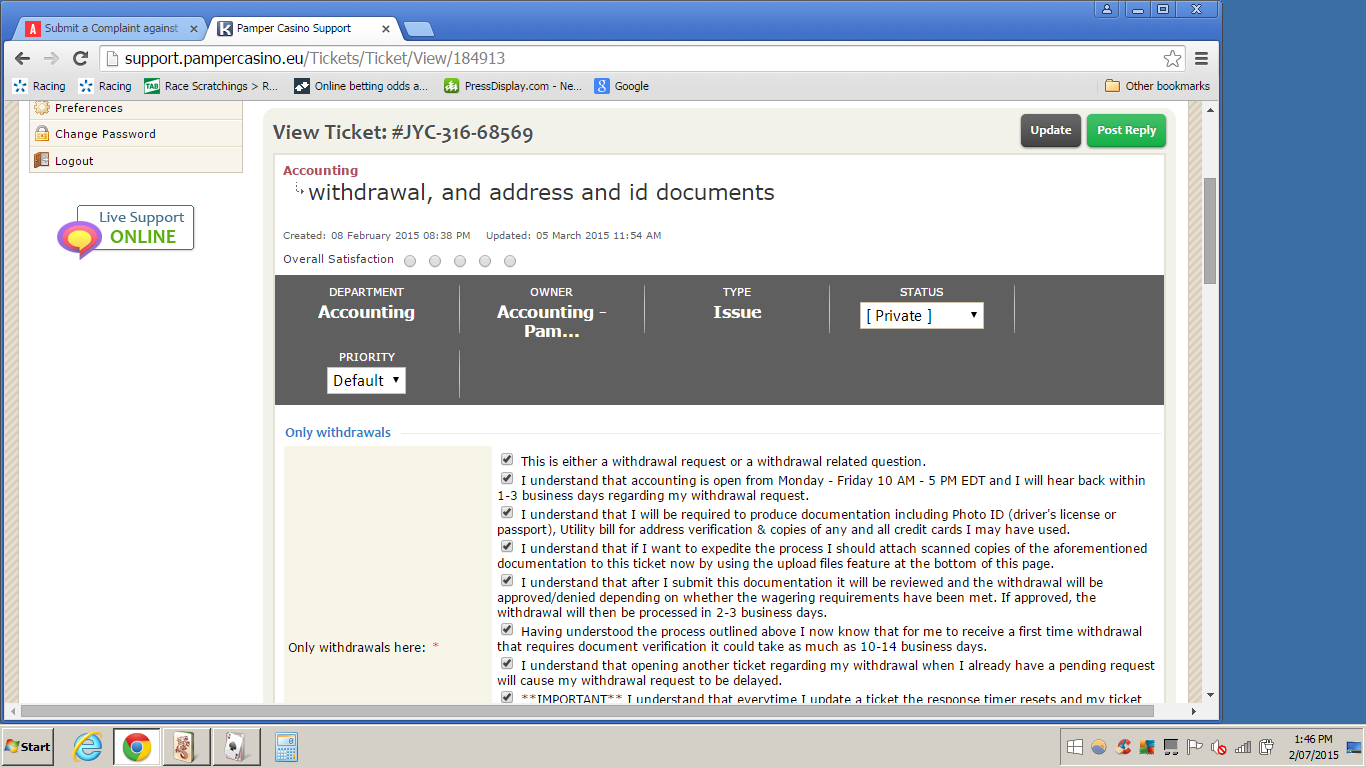The height and width of the screenshot is (768, 1366).
Task: Open Preferences in the sidebar menu
Action: point(136,108)
